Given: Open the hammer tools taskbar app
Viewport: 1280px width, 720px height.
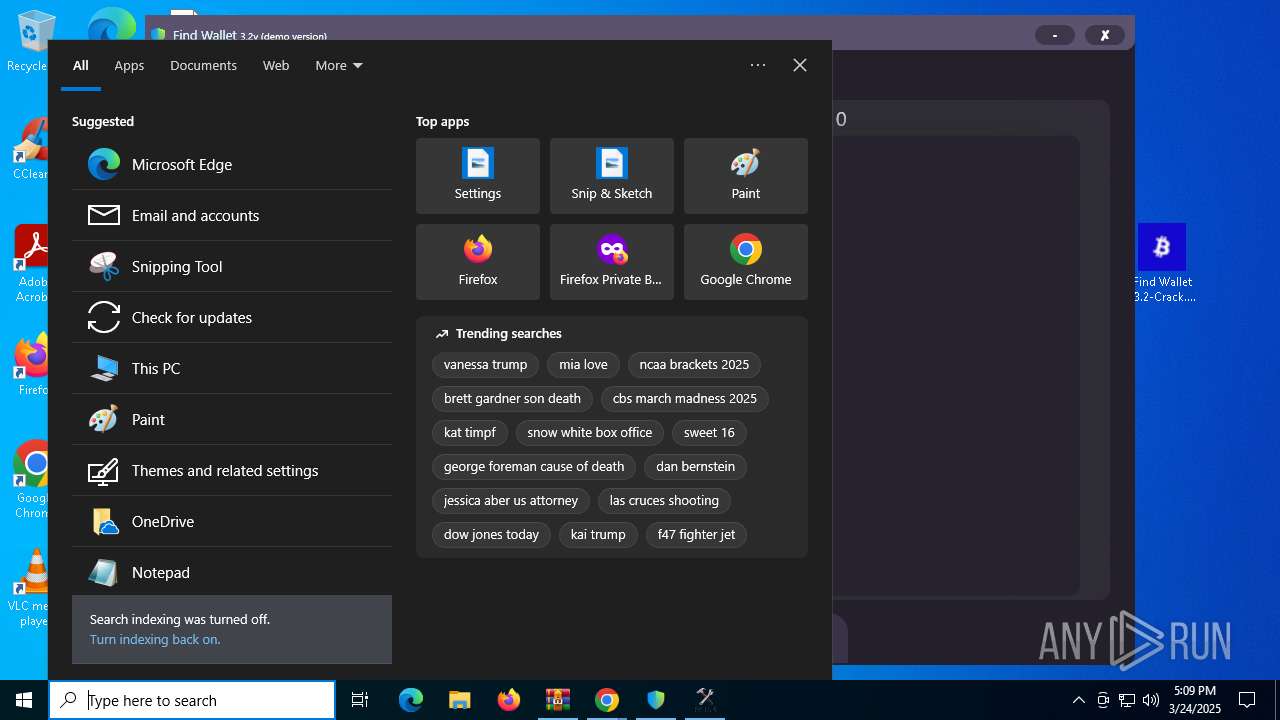Looking at the screenshot, I should (x=705, y=700).
